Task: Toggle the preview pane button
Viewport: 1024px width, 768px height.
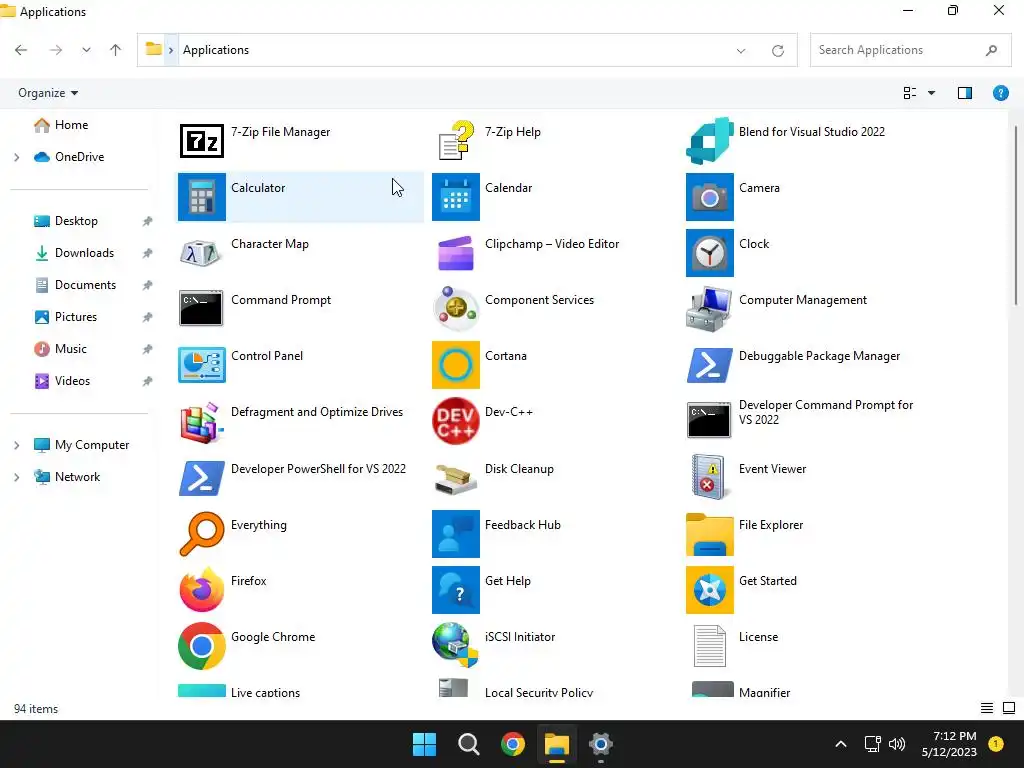Action: tap(965, 93)
